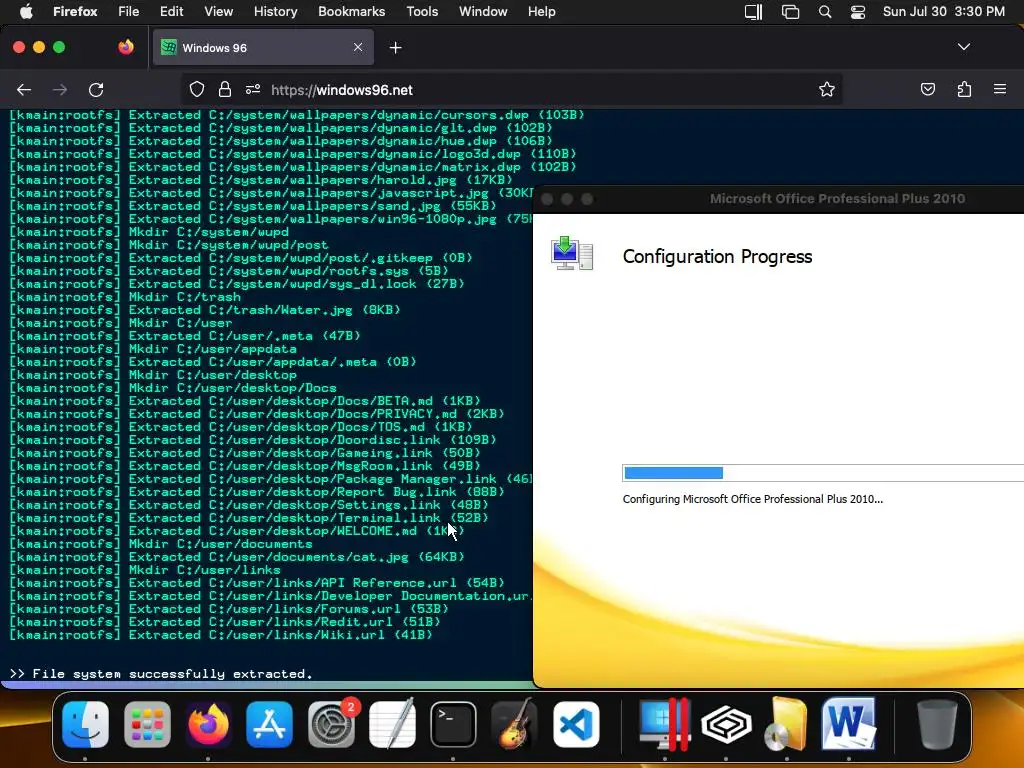Click the Office configuration progress bar

[823, 473]
